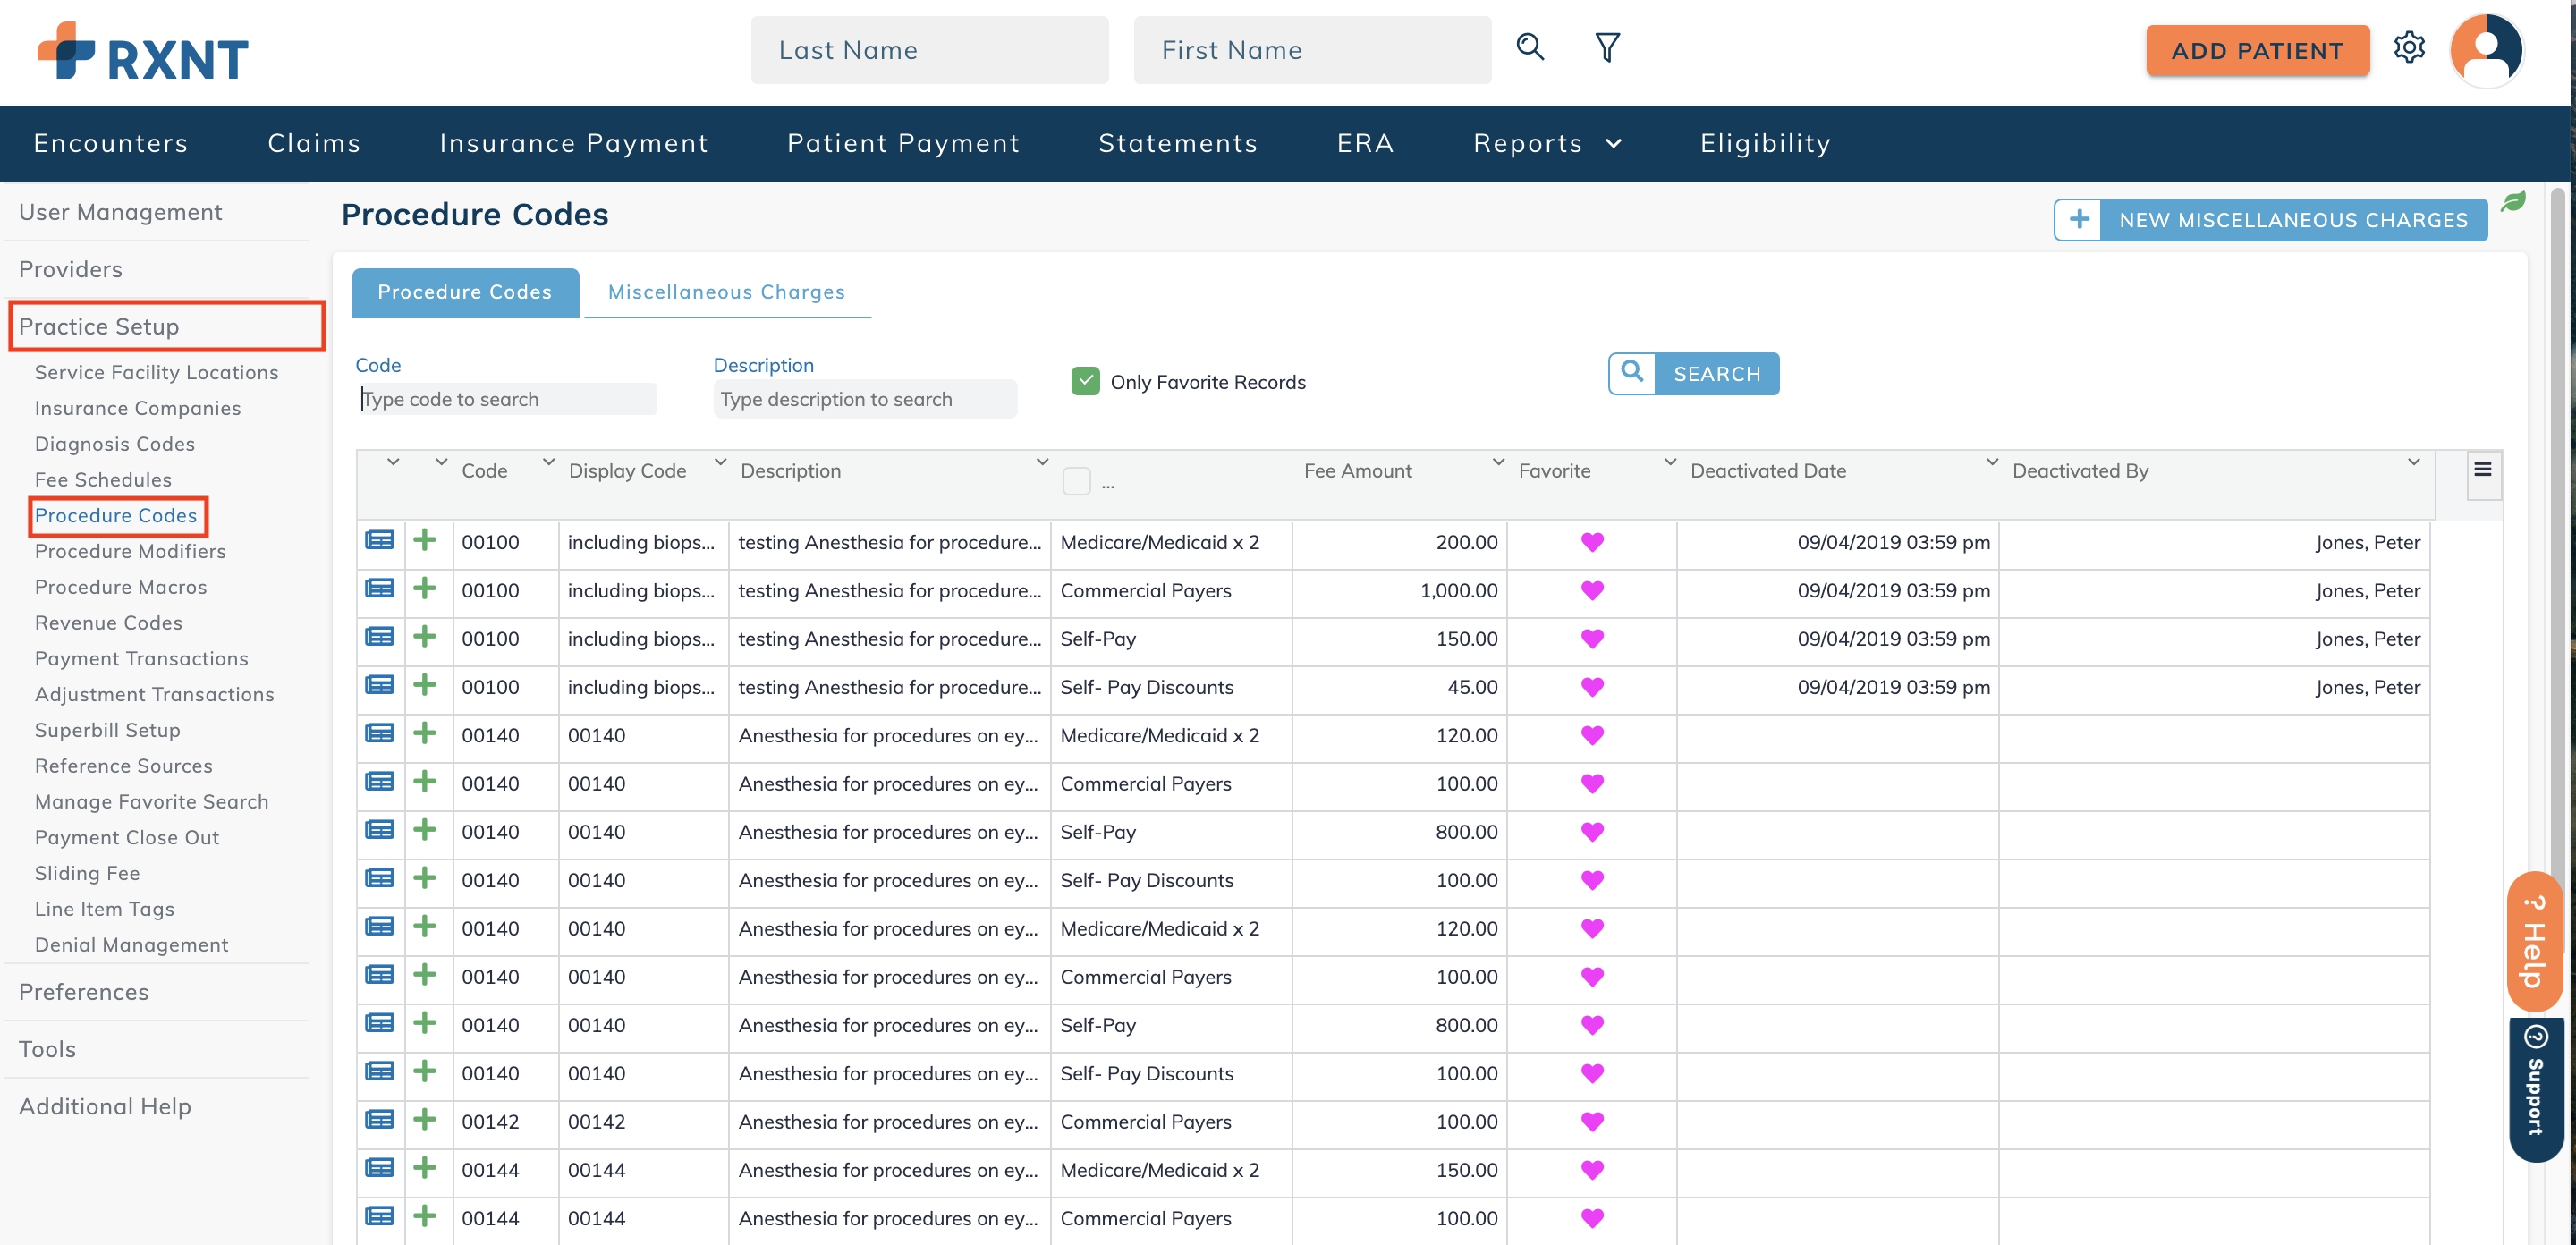Toggle favorite heart for 00100 Self- Pay Discounts 45.00
Screen dimensions: 2576x1245
tap(1592, 687)
